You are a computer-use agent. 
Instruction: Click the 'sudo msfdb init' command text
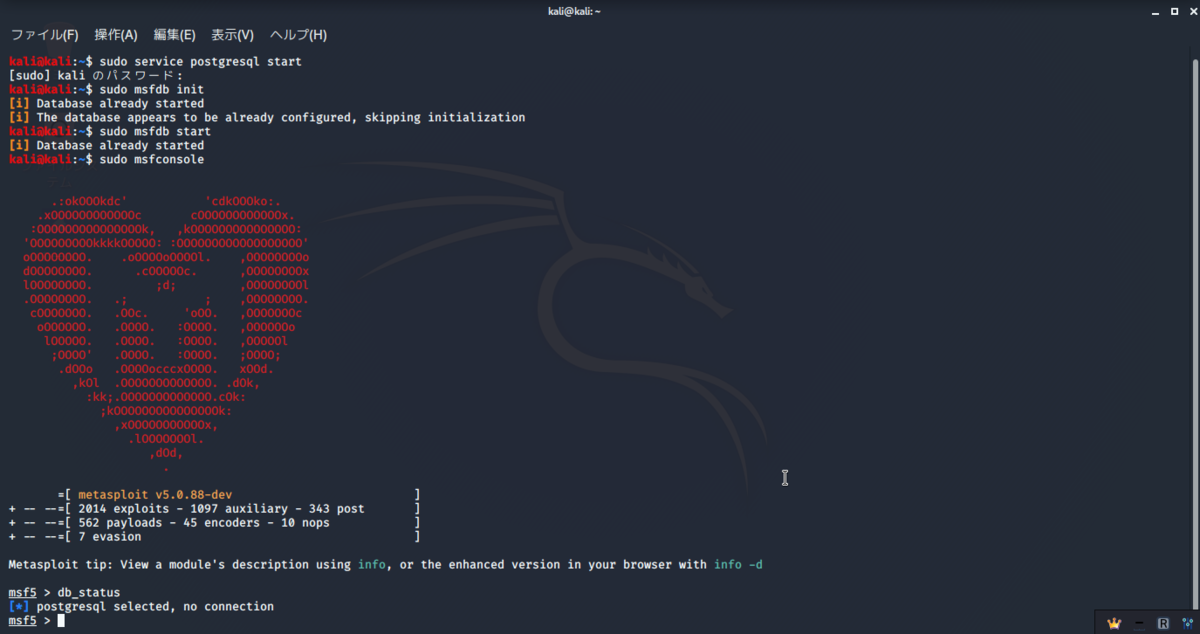coord(152,90)
